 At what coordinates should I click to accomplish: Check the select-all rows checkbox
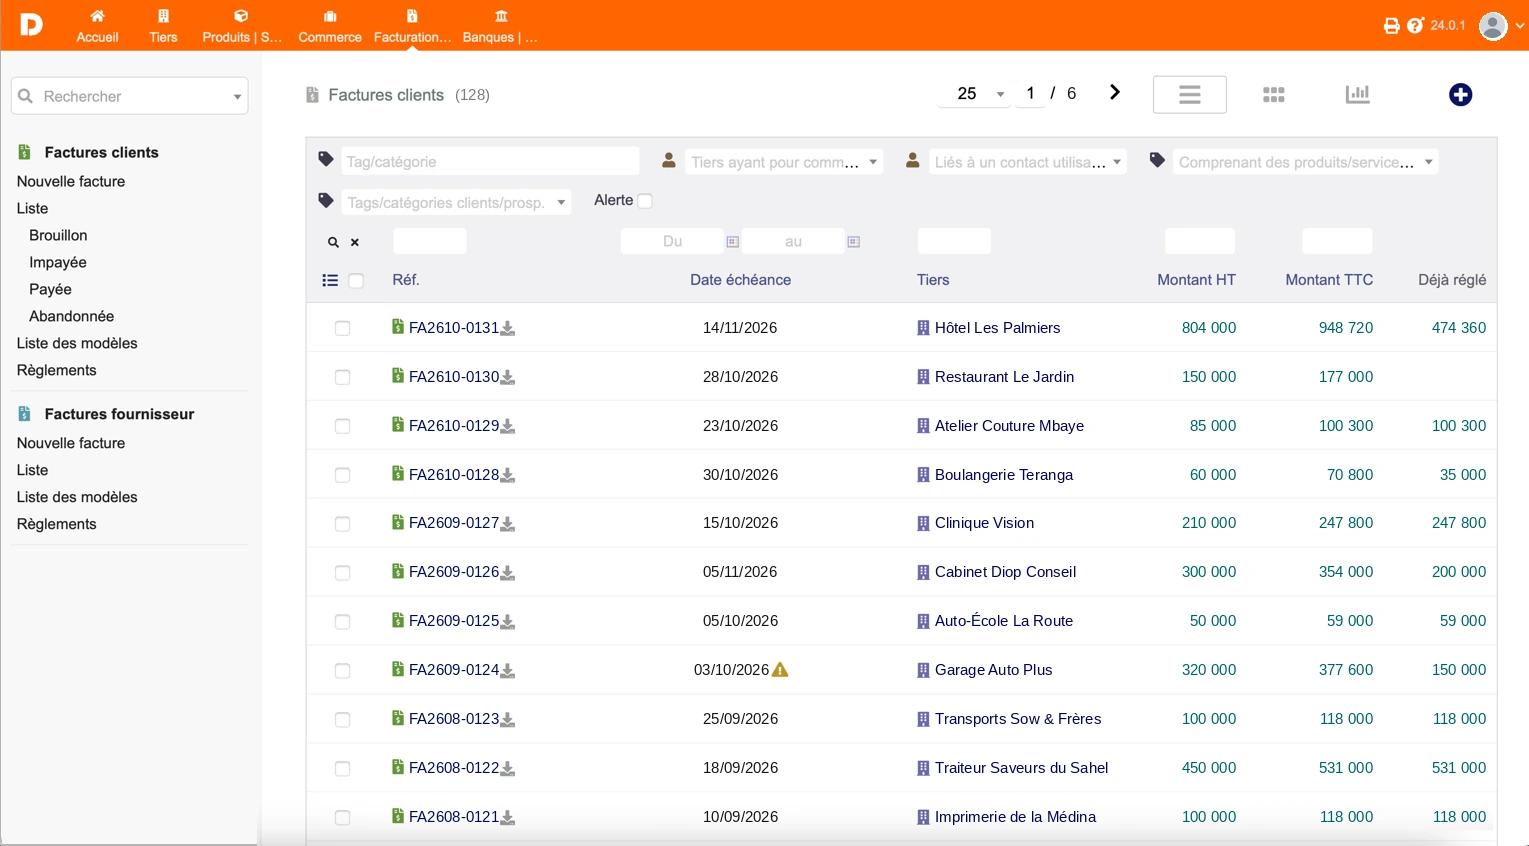(356, 281)
